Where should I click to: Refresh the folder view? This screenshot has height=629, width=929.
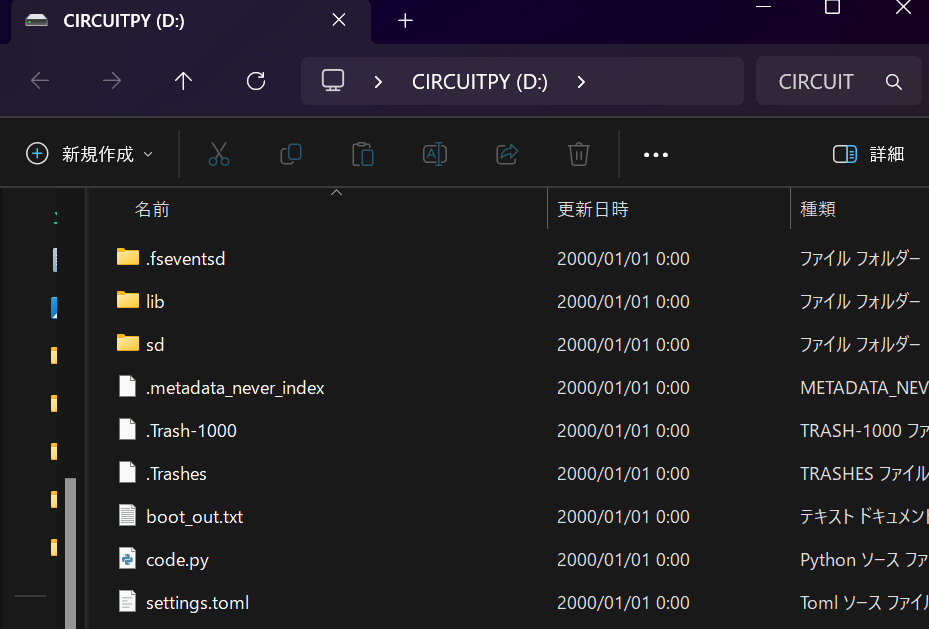point(256,81)
